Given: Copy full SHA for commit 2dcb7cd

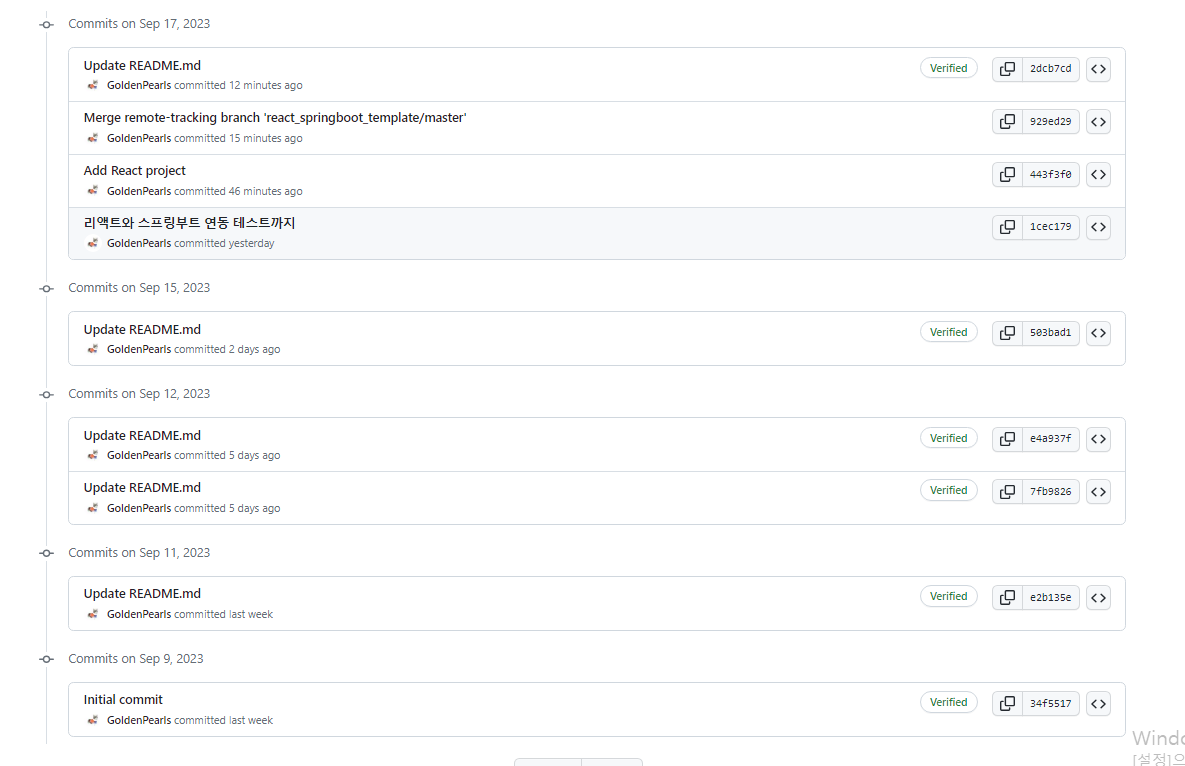Looking at the screenshot, I should 1008,69.
